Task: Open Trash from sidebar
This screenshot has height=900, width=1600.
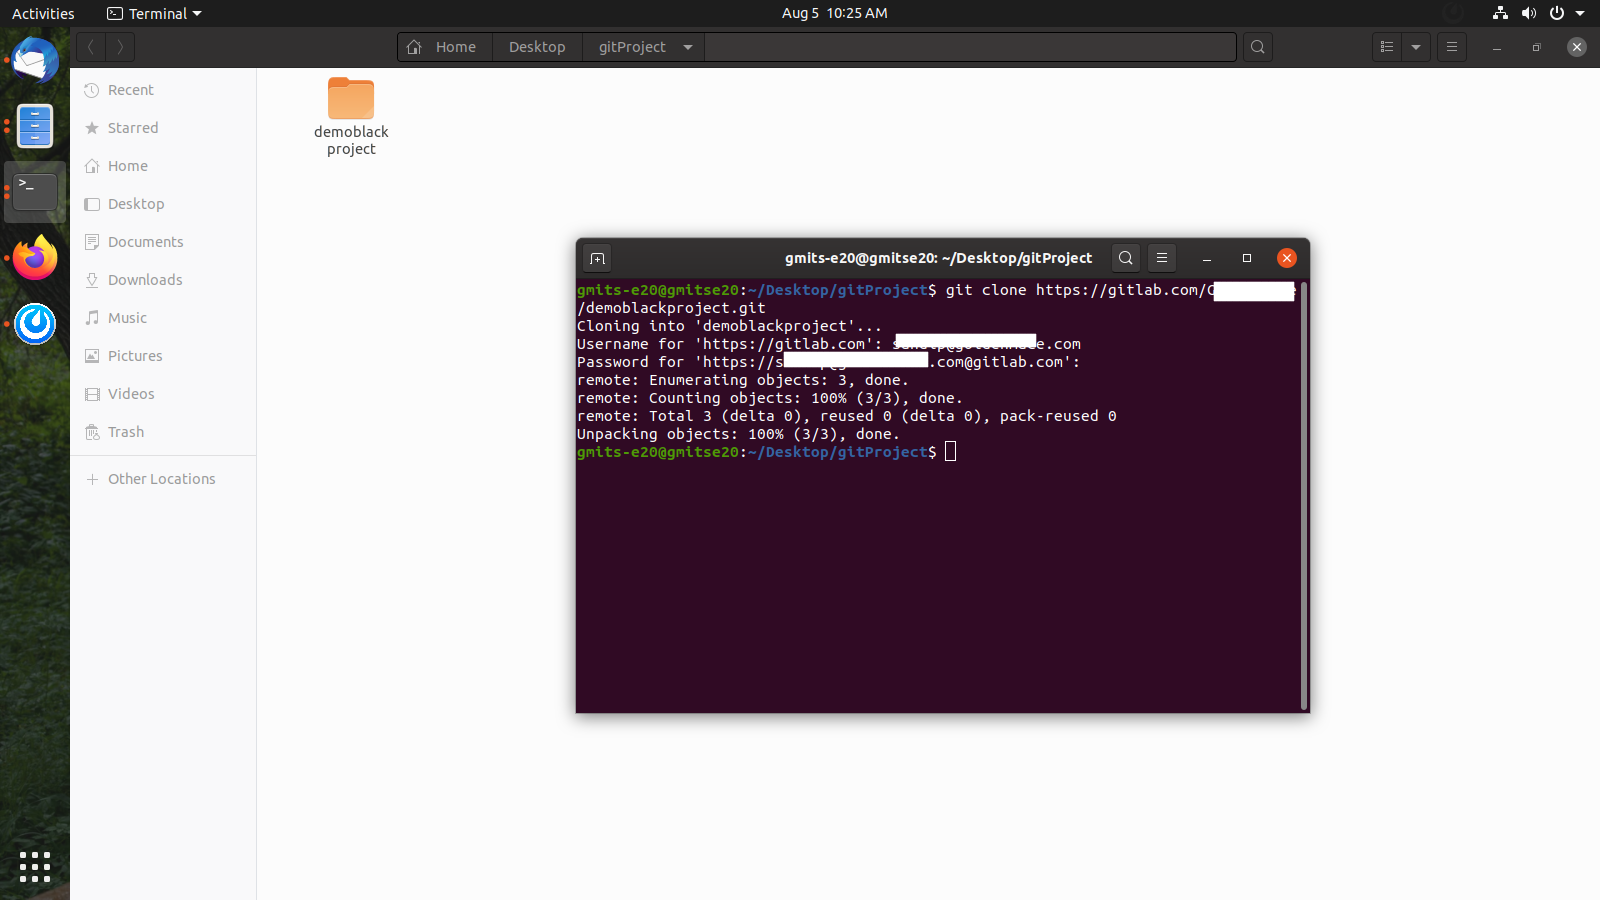Action: point(126,432)
